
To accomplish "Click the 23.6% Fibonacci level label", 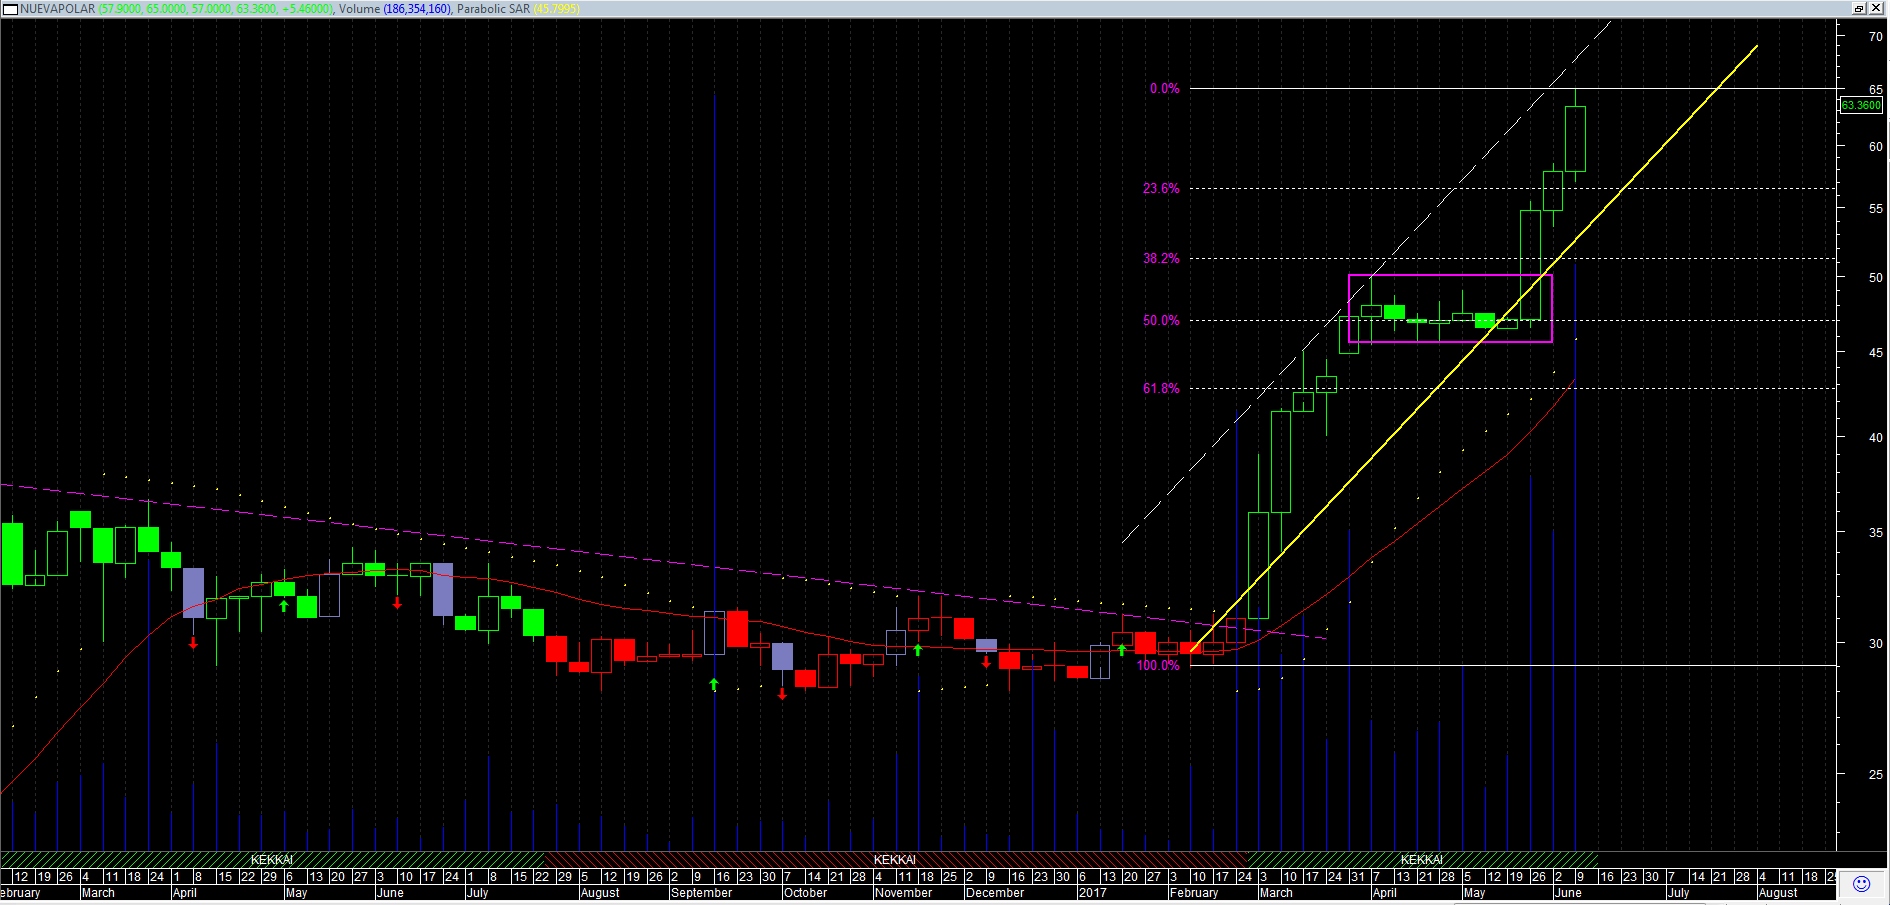I will click(x=1161, y=189).
